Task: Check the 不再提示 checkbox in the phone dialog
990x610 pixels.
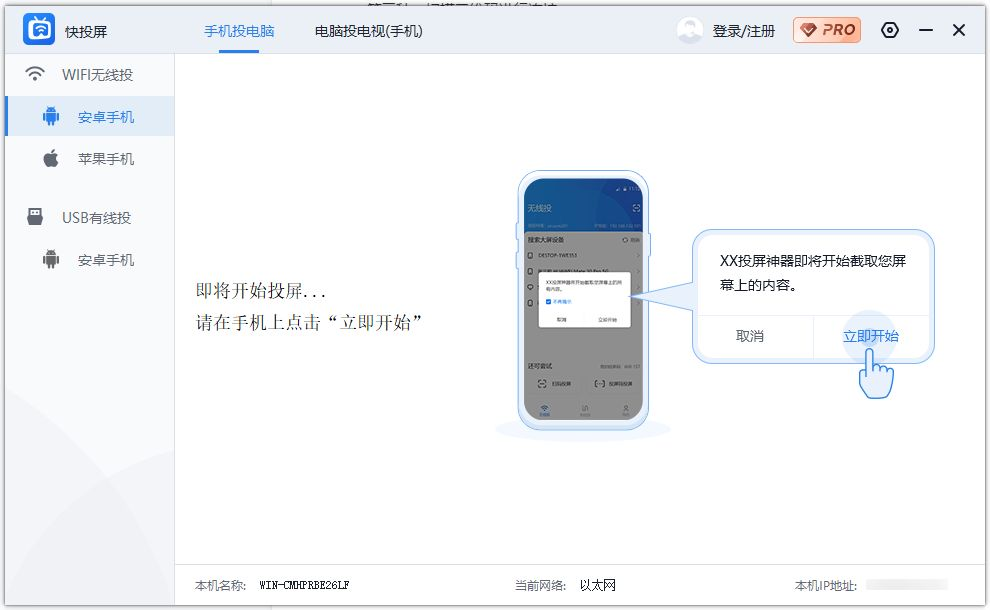Action: (548, 302)
